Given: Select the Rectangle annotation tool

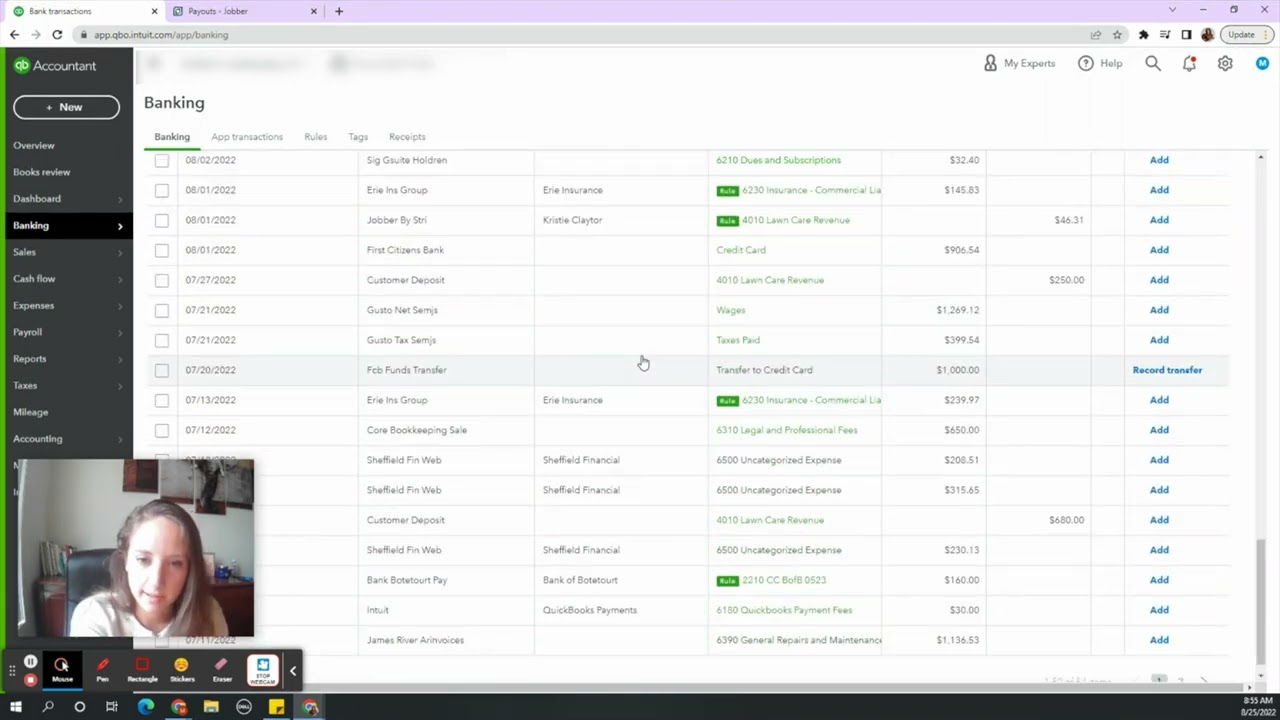Looking at the screenshot, I should coord(142,669).
